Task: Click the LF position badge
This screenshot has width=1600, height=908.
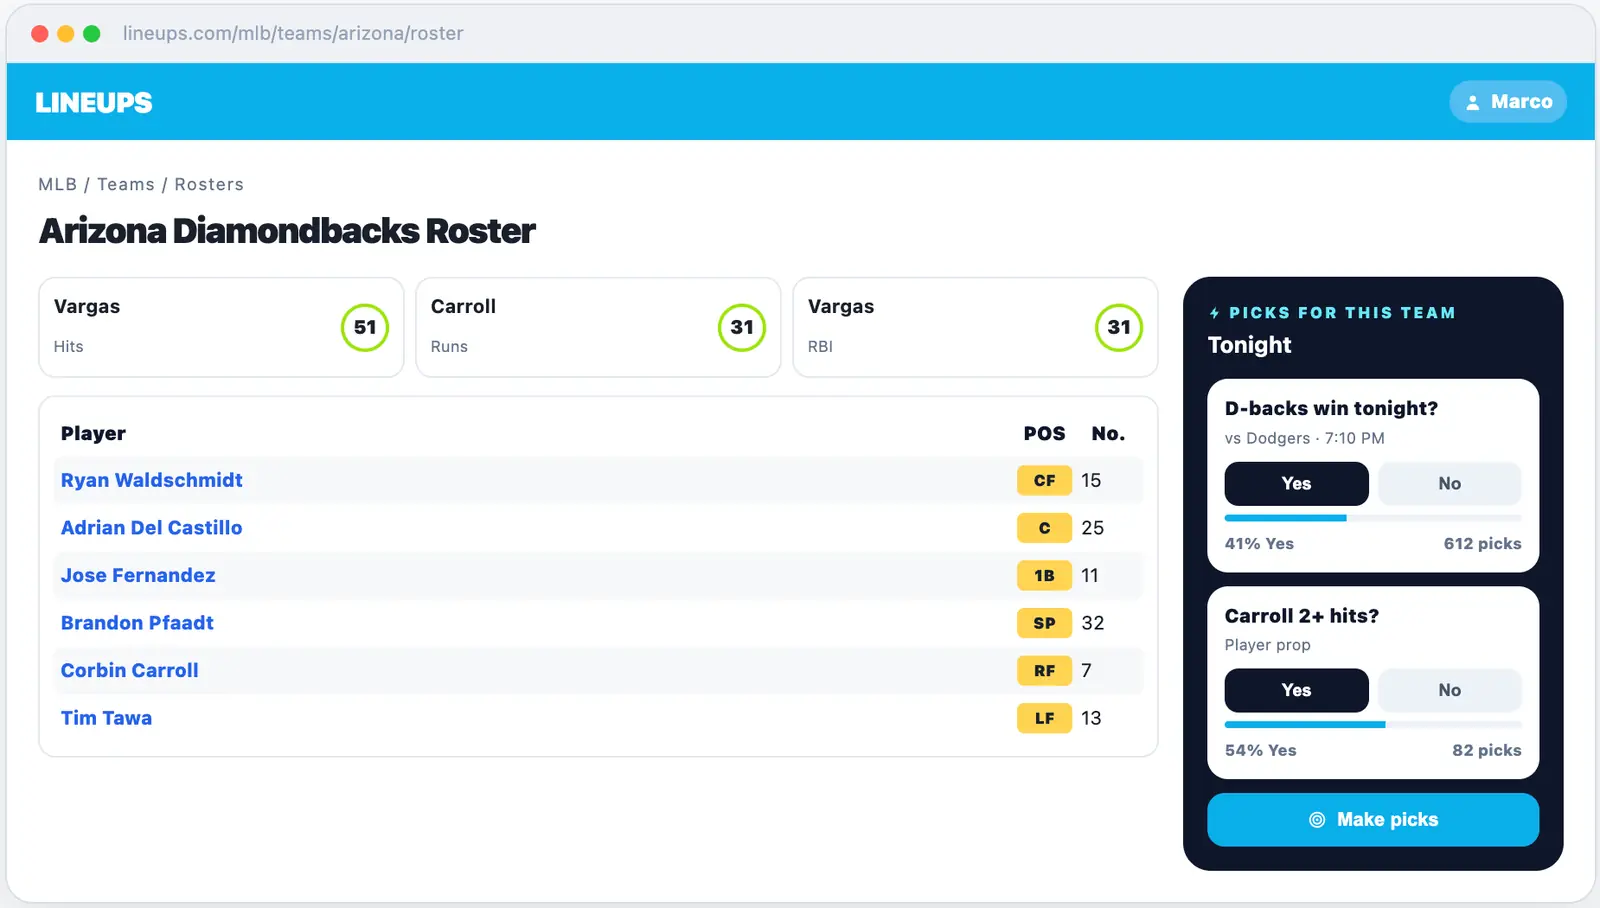Action: pyautogui.click(x=1044, y=718)
